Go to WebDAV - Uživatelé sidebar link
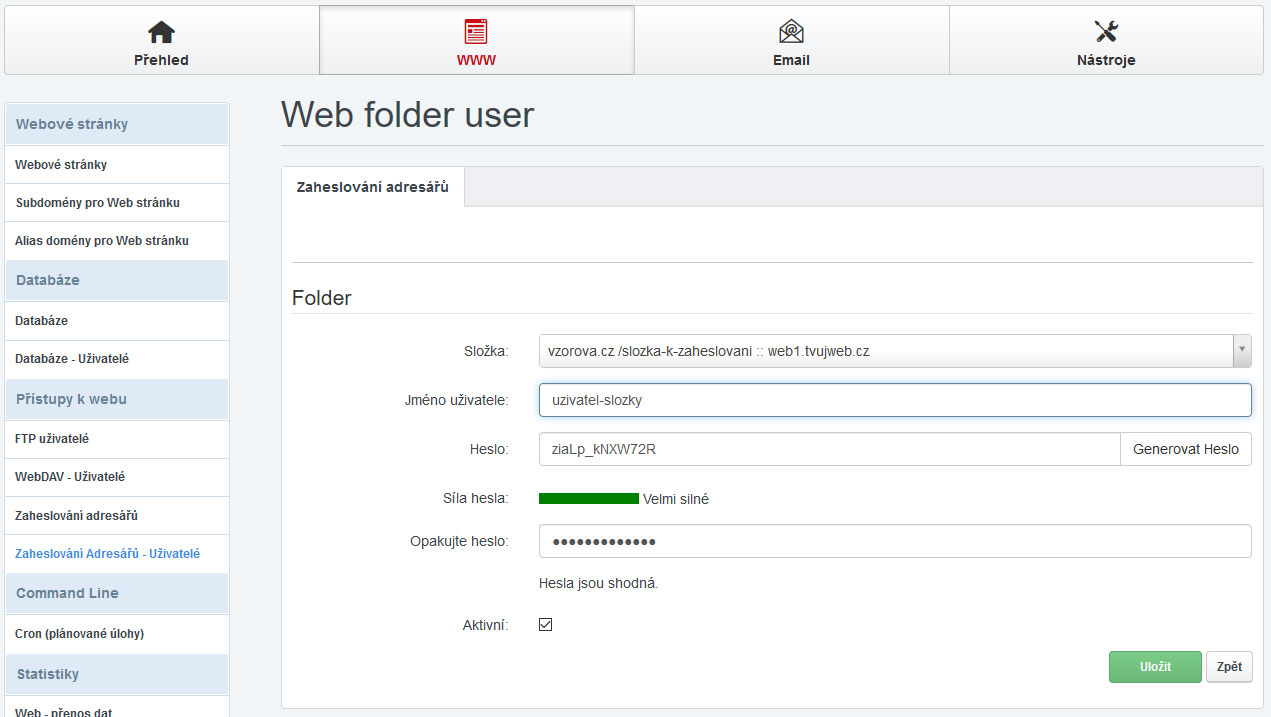This screenshot has width=1271, height=717. pos(70,477)
